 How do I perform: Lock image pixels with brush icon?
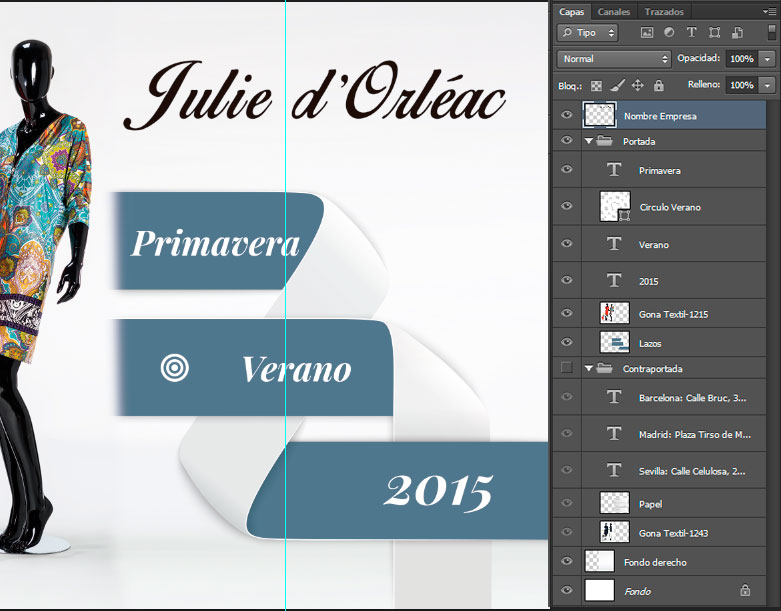617,86
